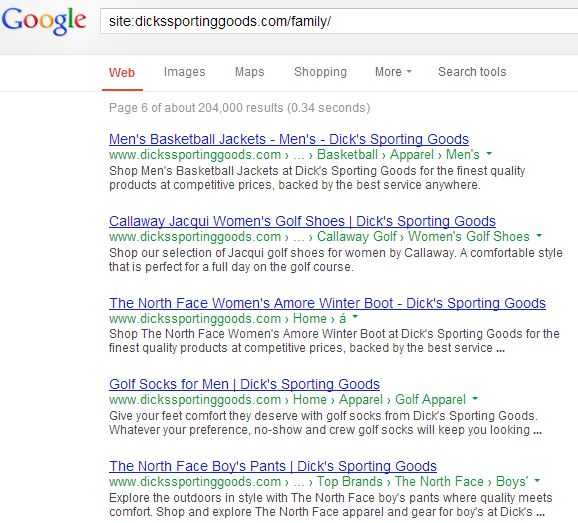This screenshot has width=578, height=523.
Task: Click the search query input field
Action: (339, 21)
